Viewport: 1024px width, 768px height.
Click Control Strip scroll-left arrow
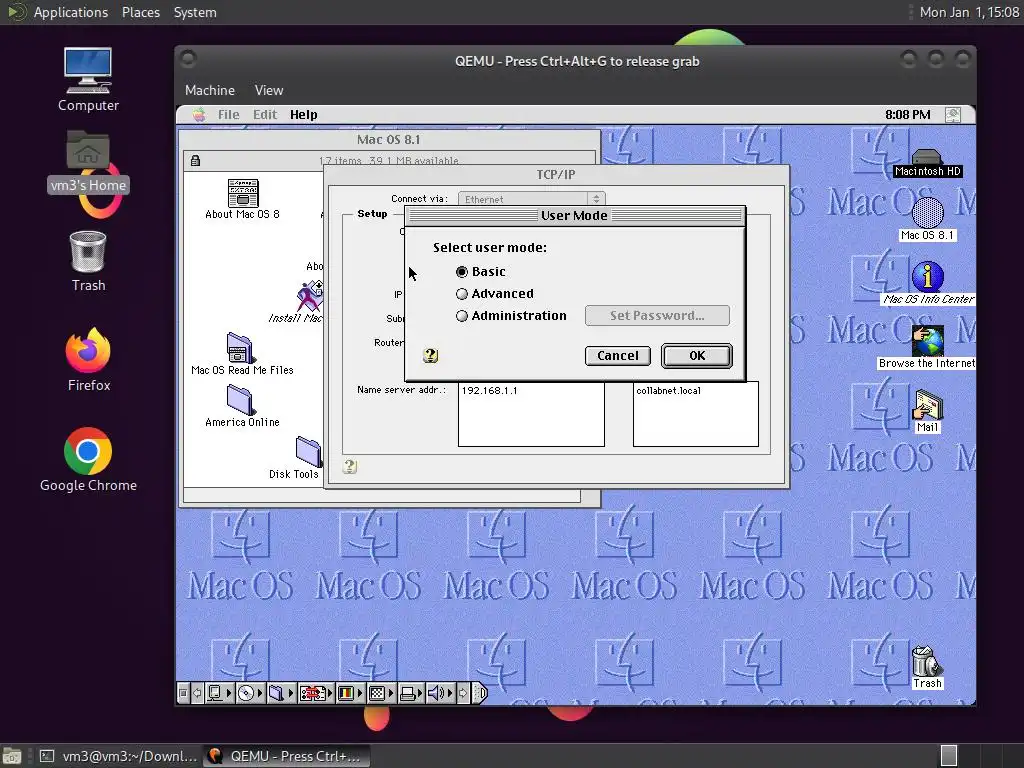coord(197,693)
